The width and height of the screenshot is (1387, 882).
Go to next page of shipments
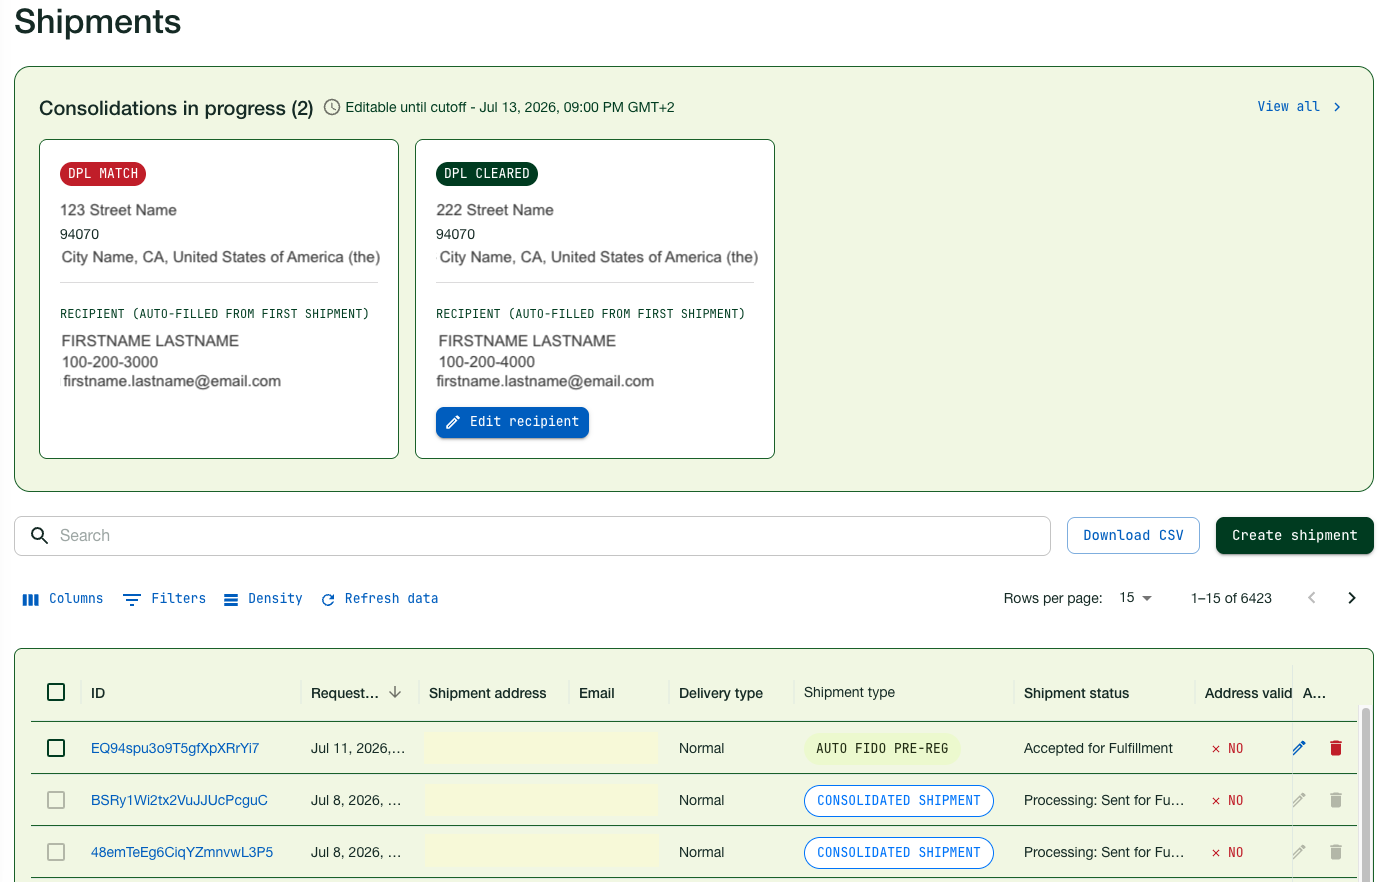1352,598
